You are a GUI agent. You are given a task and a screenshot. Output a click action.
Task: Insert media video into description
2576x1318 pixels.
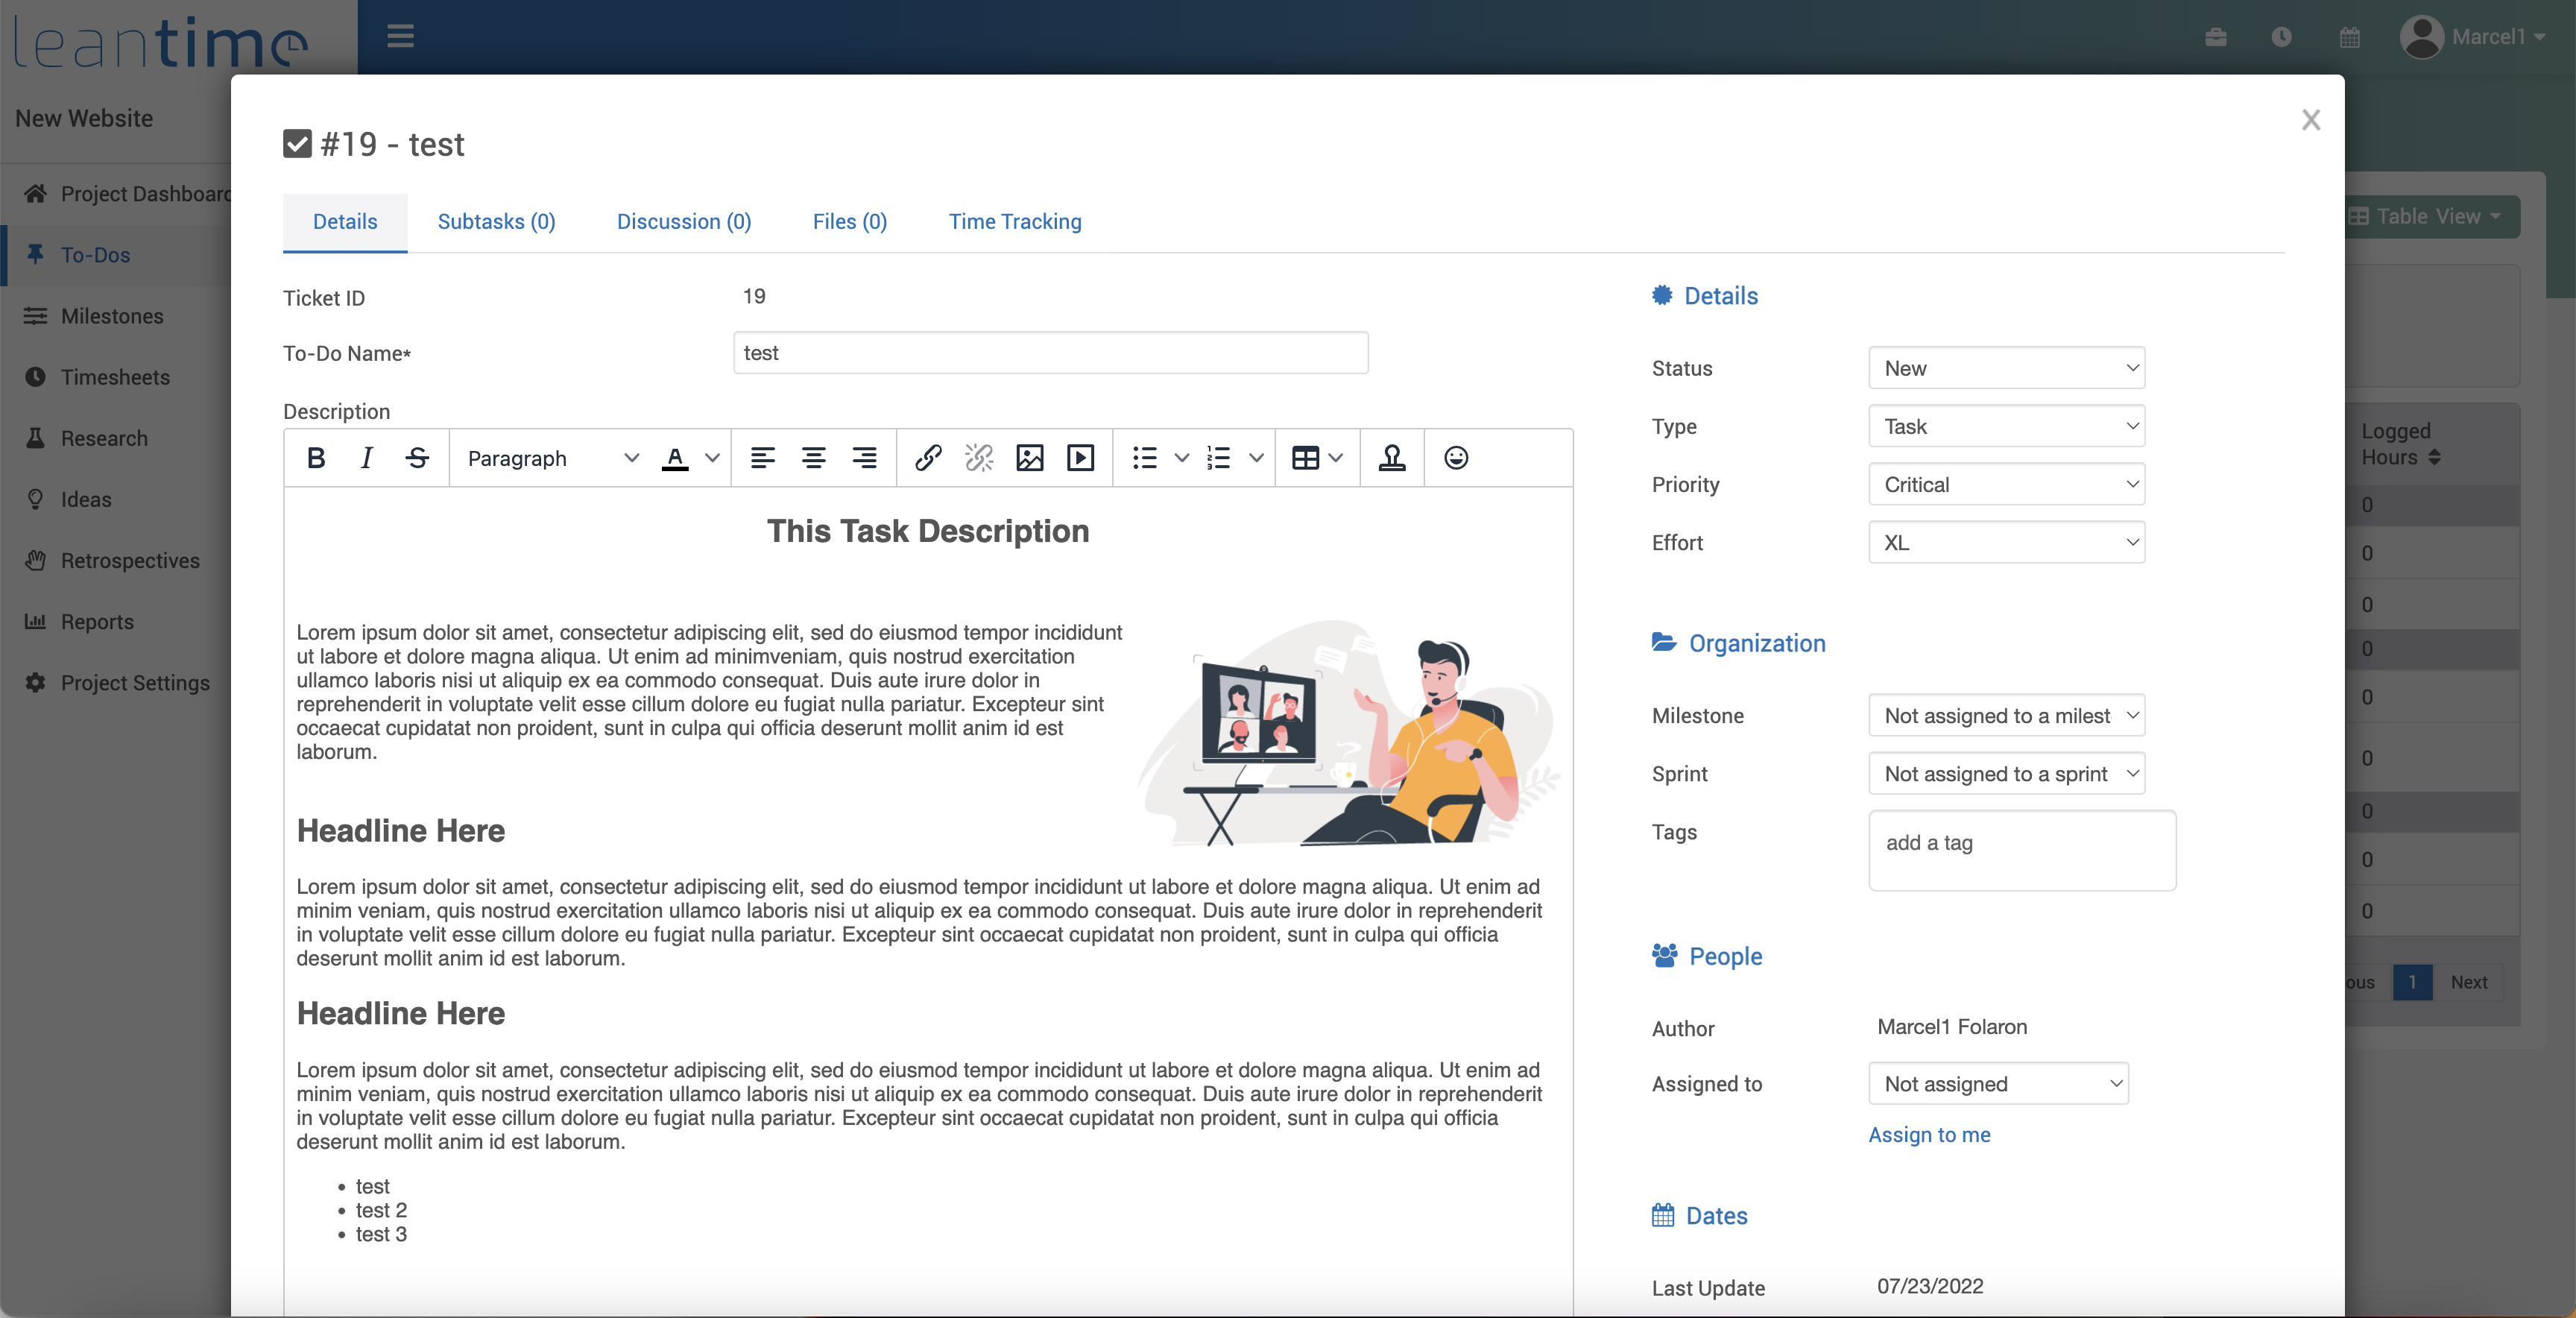(1080, 458)
